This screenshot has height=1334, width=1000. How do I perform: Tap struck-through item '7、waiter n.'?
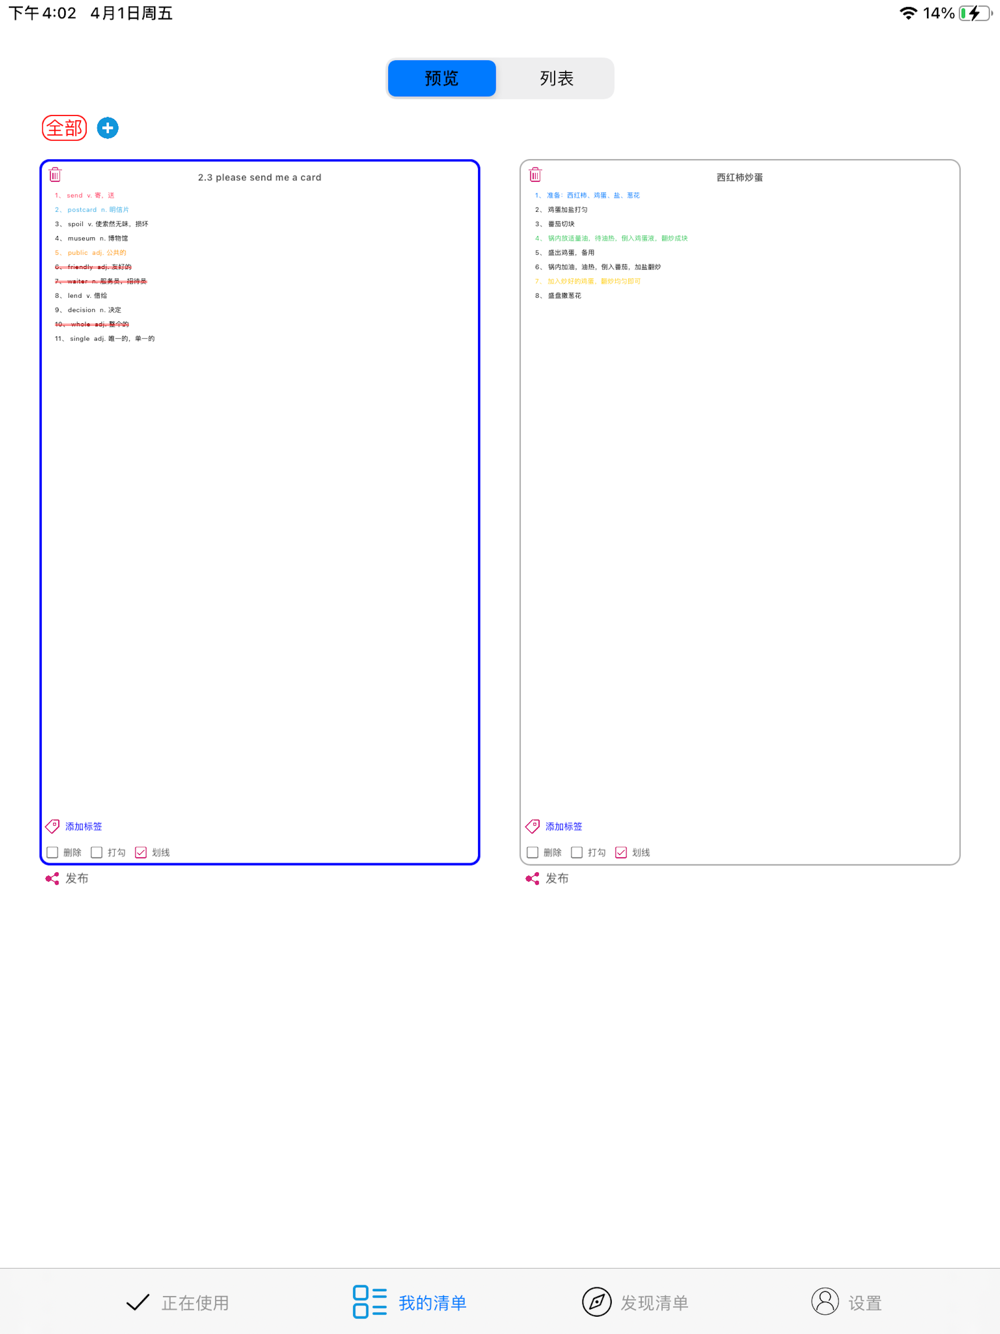click(x=101, y=281)
